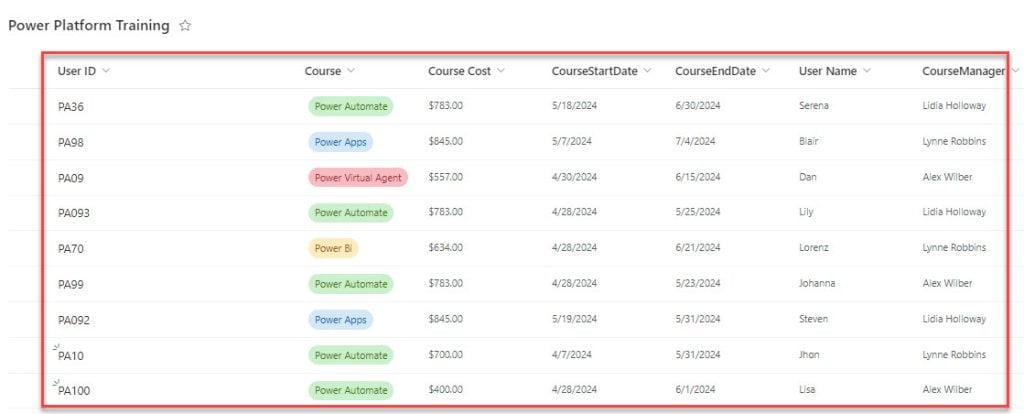Open item PA092
The width and height of the screenshot is (1024, 414).
[x=74, y=320]
